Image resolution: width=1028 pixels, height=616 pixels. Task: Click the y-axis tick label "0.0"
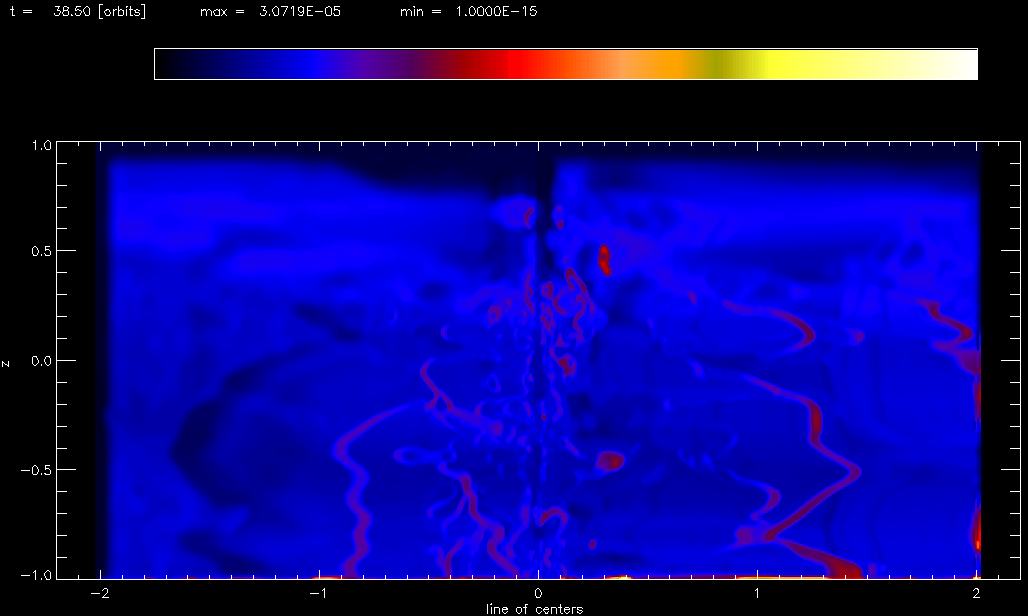[41, 360]
